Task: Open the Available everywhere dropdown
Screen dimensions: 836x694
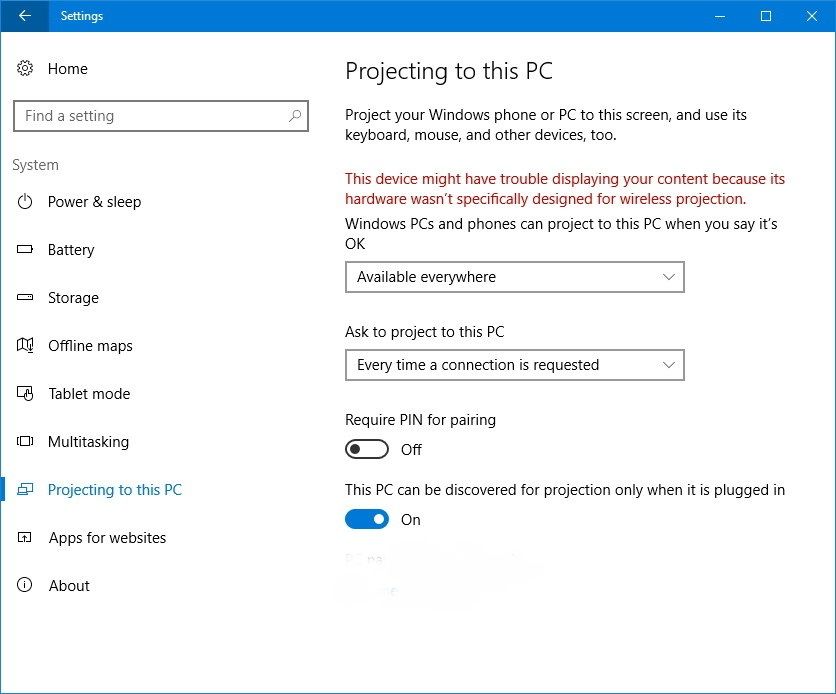Action: (514, 277)
